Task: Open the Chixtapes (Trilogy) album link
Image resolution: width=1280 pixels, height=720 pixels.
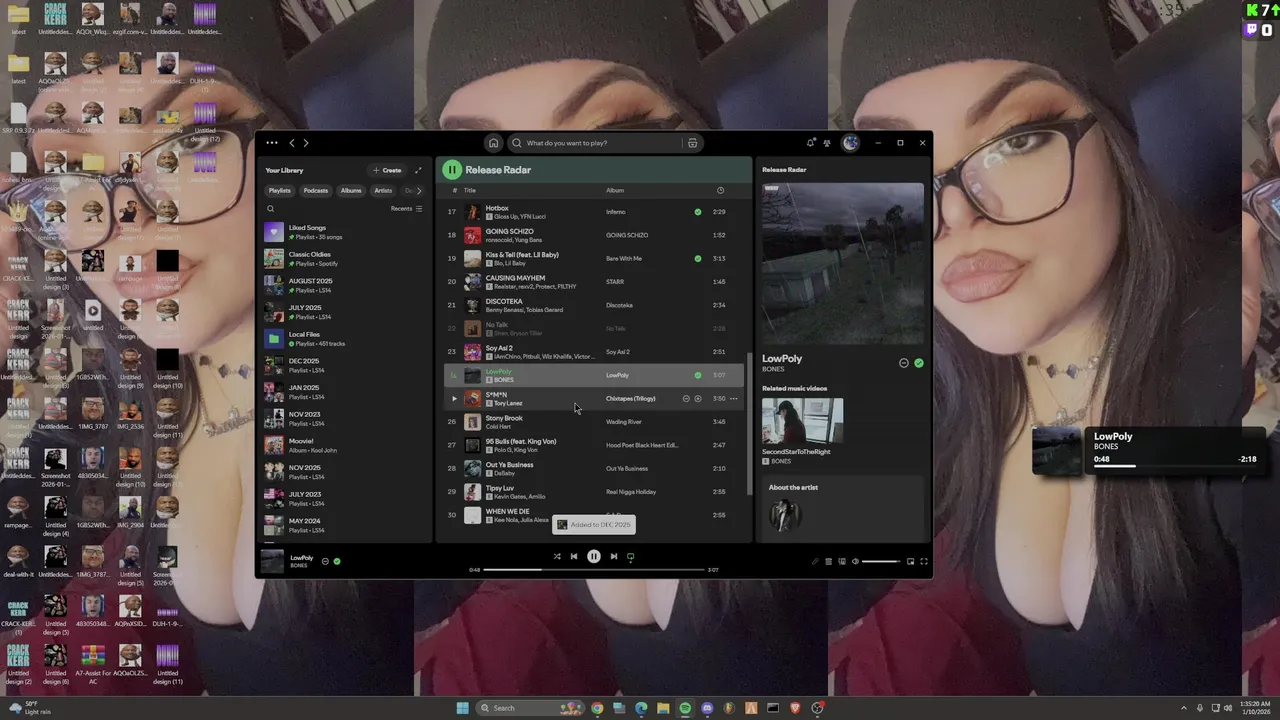Action: point(631,398)
